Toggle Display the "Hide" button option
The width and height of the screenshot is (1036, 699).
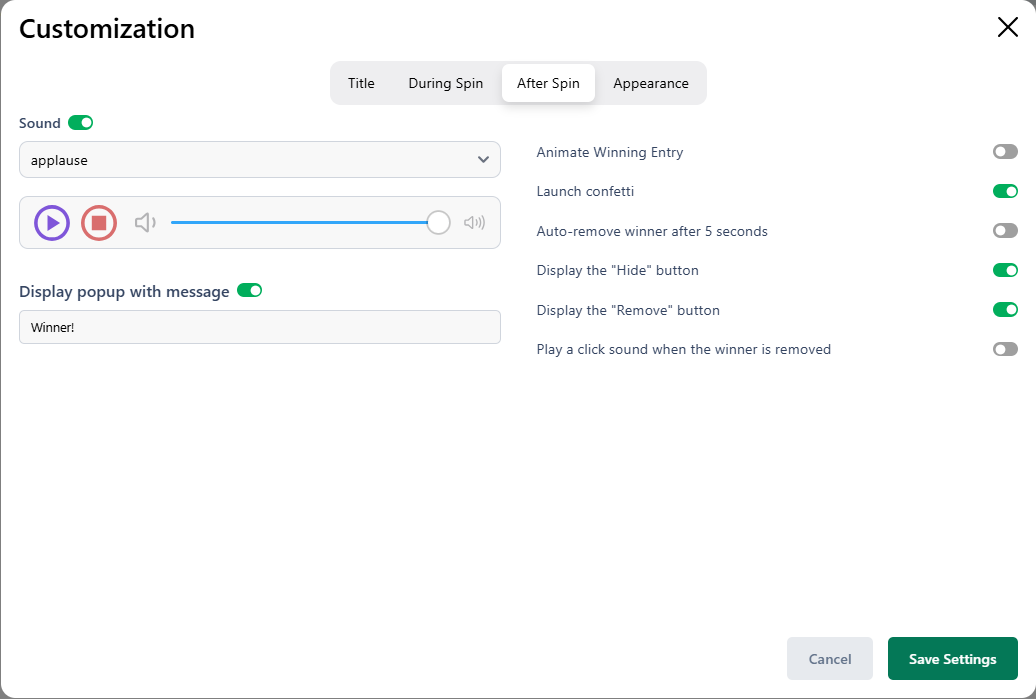click(x=1004, y=270)
